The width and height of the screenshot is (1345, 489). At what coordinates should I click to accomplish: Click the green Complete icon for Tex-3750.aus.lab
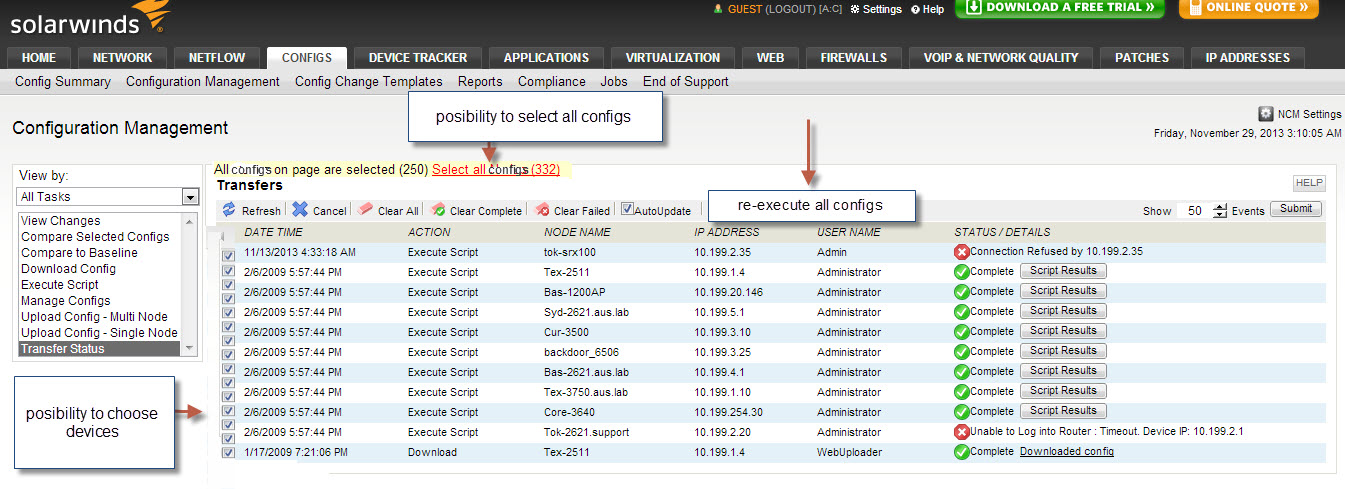(962, 392)
